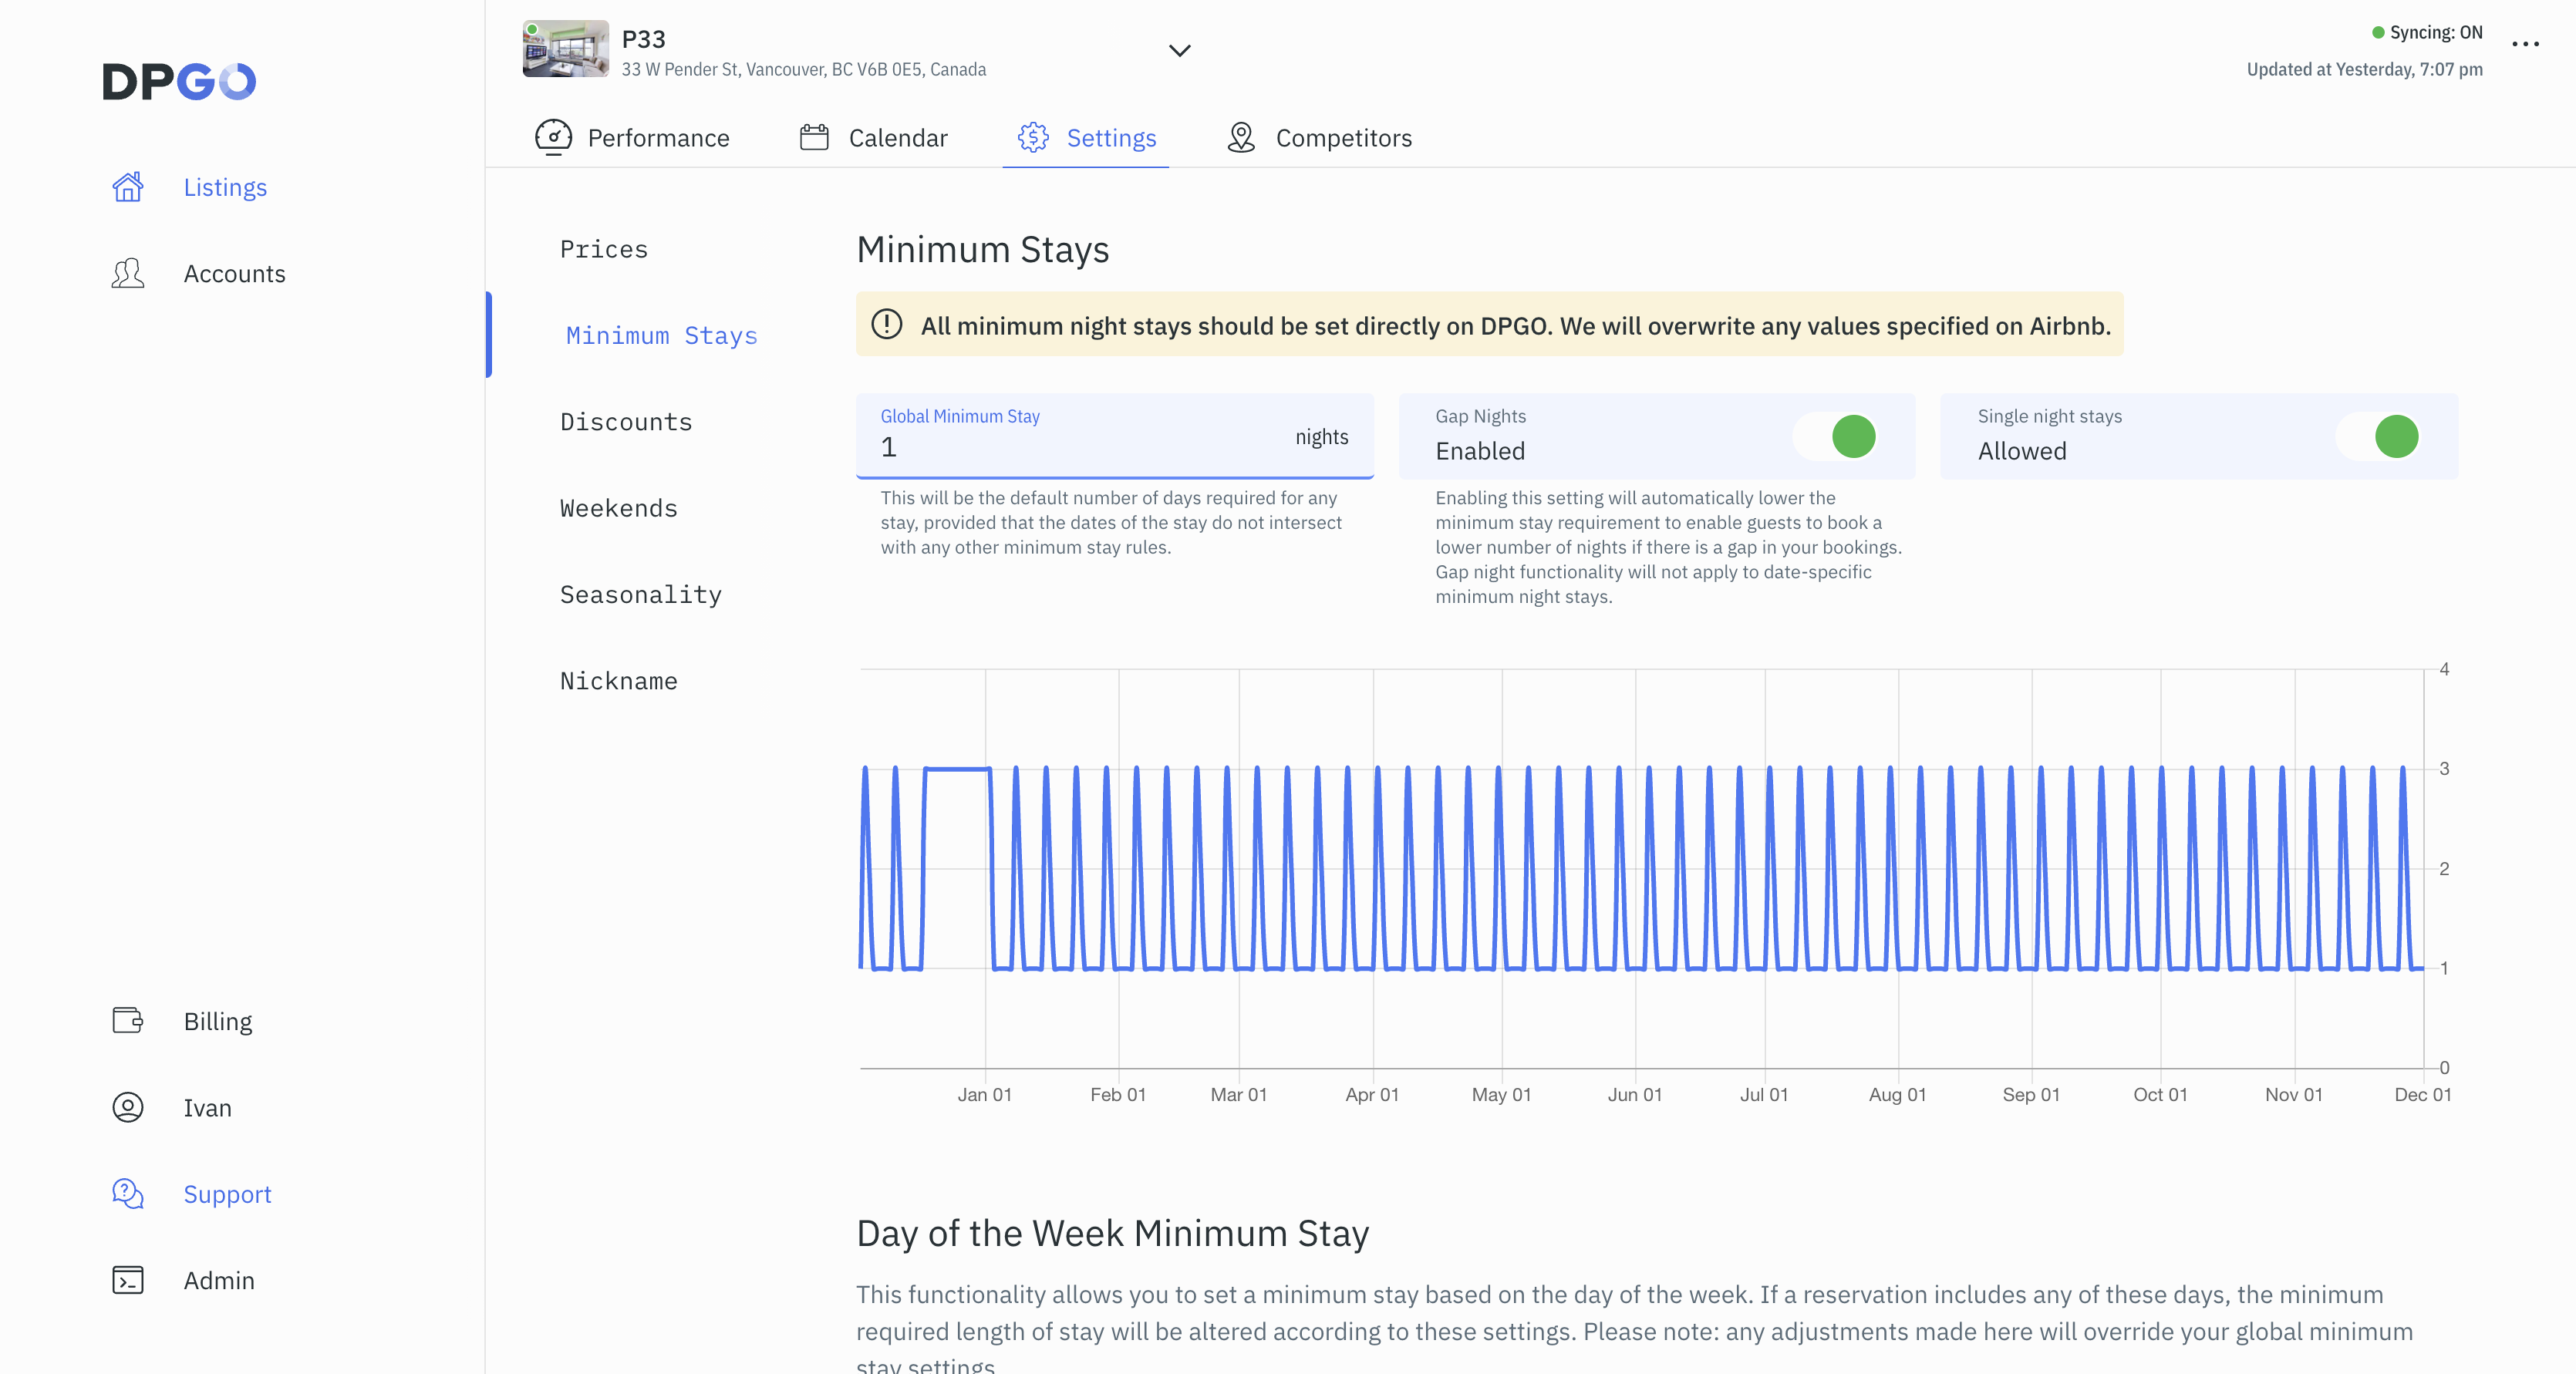Open the three-dot more options menu
This screenshot has width=2576, height=1374.
[2525, 44]
